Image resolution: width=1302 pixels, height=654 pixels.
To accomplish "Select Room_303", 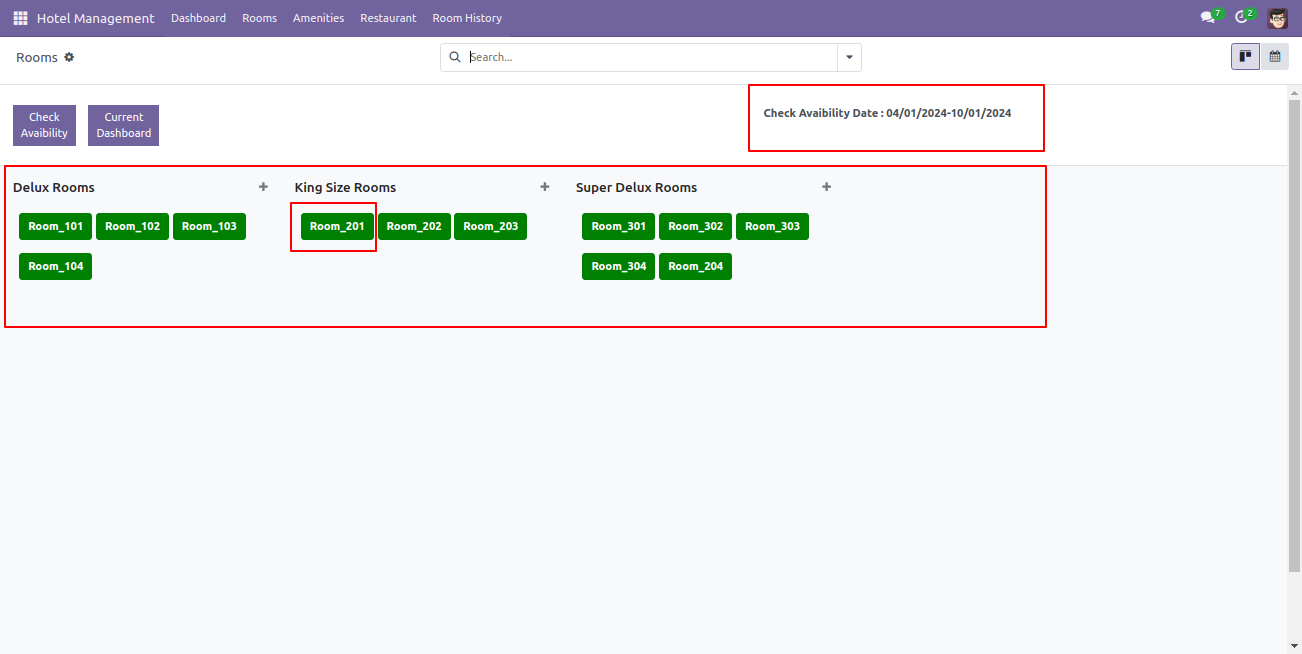I will pyautogui.click(x=773, y=226).
